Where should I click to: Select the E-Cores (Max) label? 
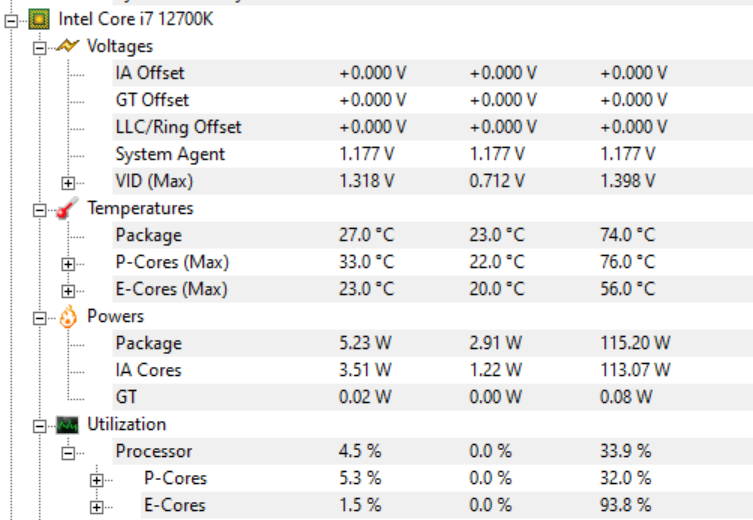[171, 289]
